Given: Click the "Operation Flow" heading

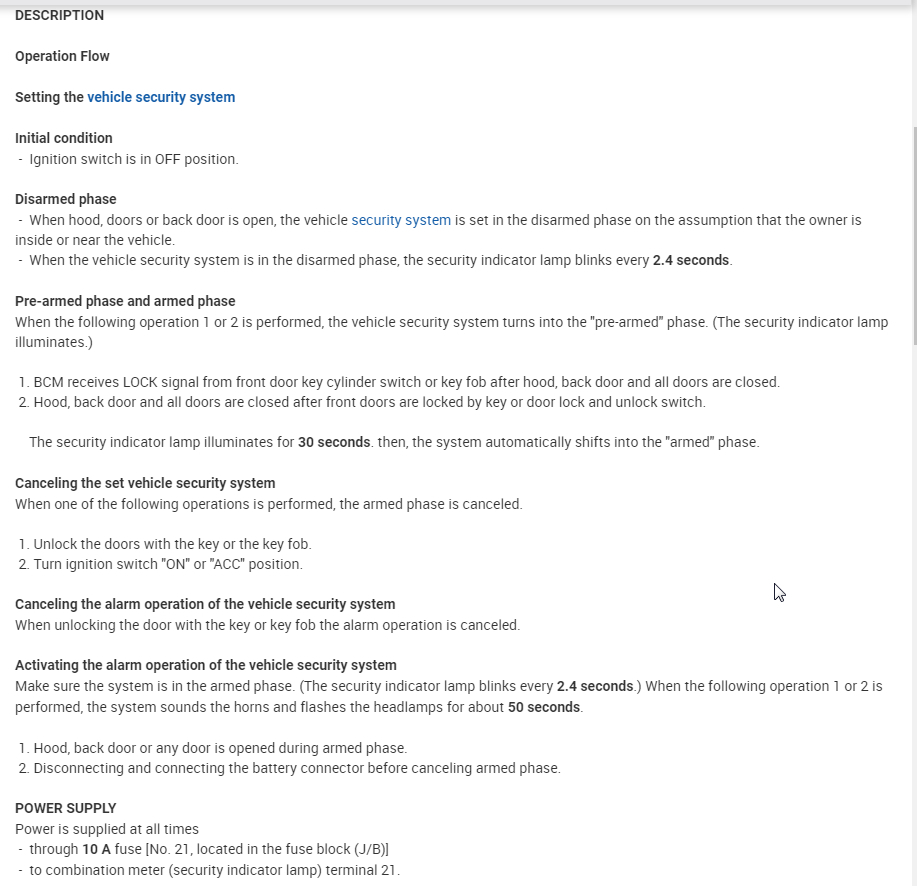Looking at the screenshot, I should coord(62,56).
